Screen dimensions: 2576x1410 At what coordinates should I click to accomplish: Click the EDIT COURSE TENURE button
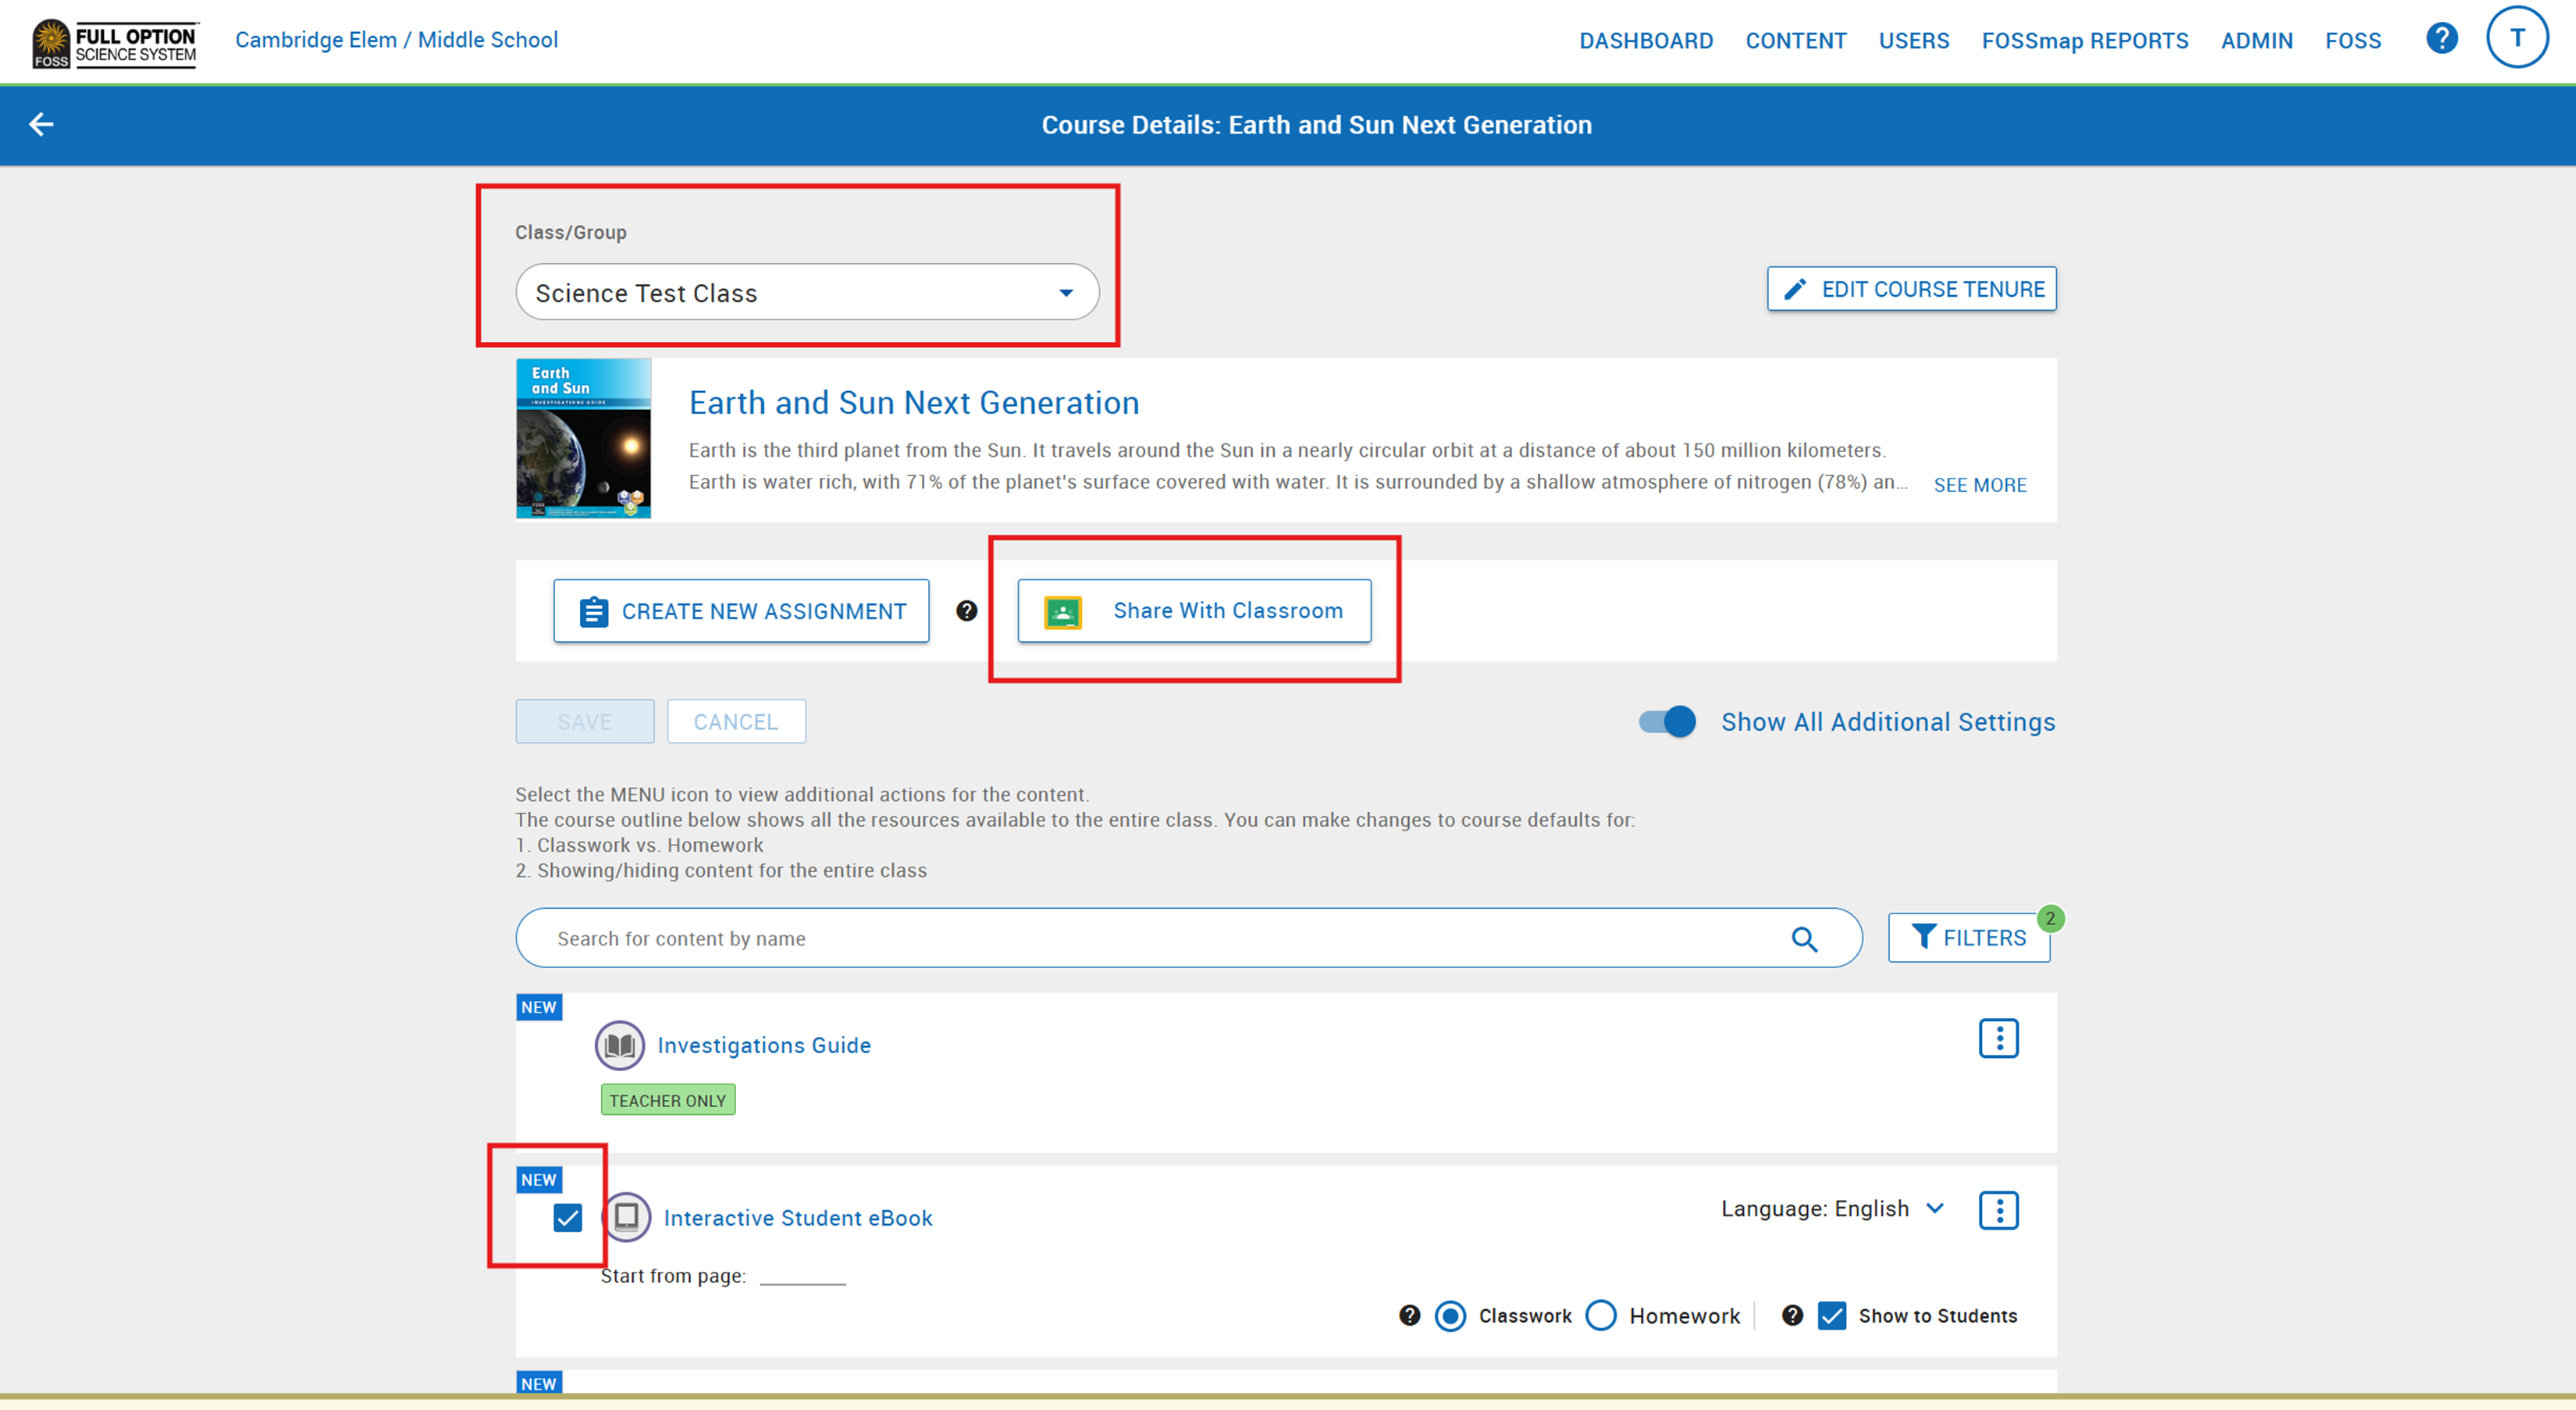click(1911, 289)
